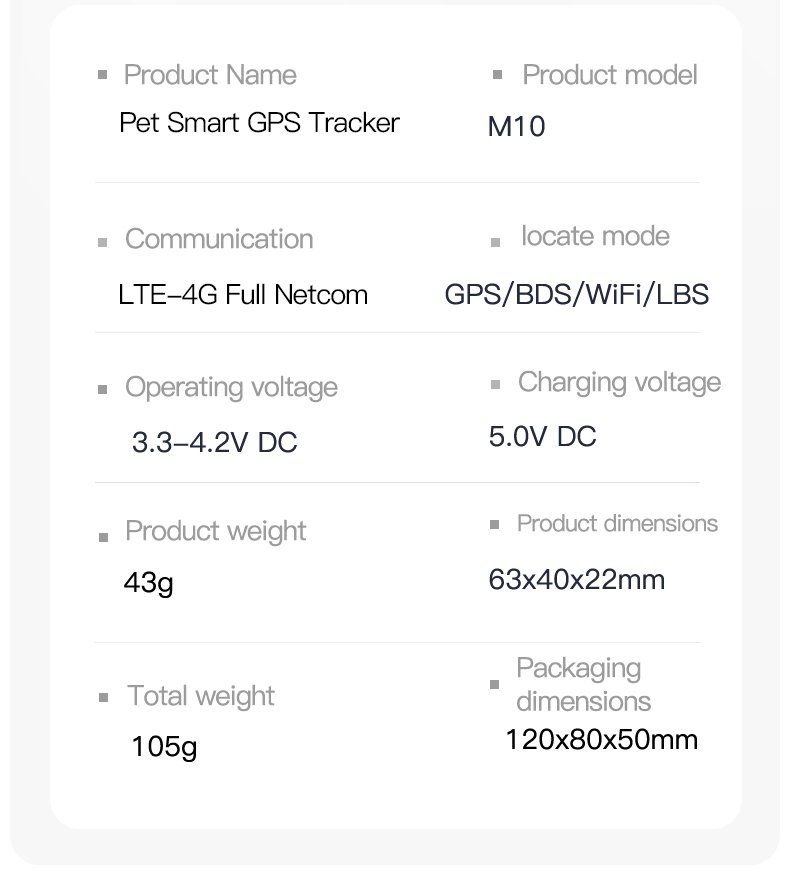Select the GPS/BDS/WiFi/LBS text
Image resolution: width=790 pixels, height=872 pixels.
[x=576, y=295]
